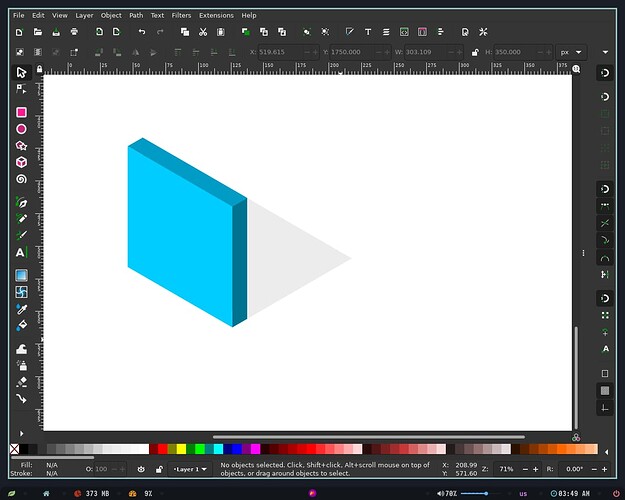Open the File menu
The image size is (625, 500).
19,15
